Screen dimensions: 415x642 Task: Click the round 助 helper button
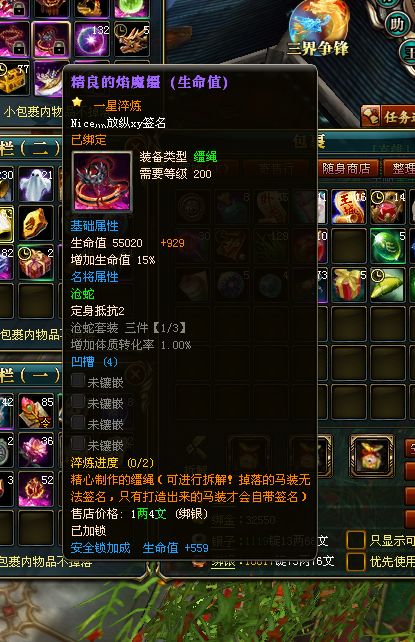tap(397, 25)
